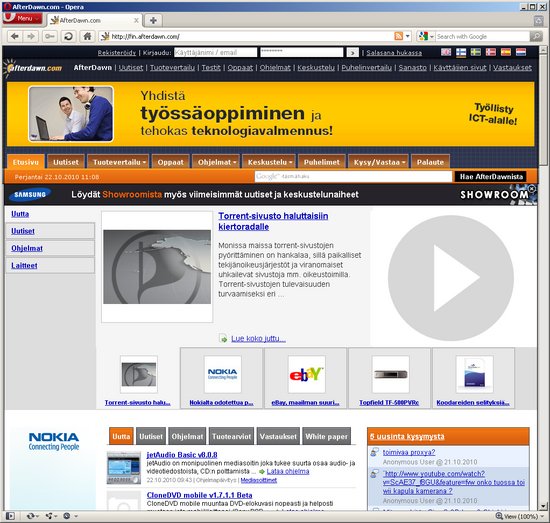Click the Samsung logo in banner
This screenshot has height=523, width=550.
point(30,195)
